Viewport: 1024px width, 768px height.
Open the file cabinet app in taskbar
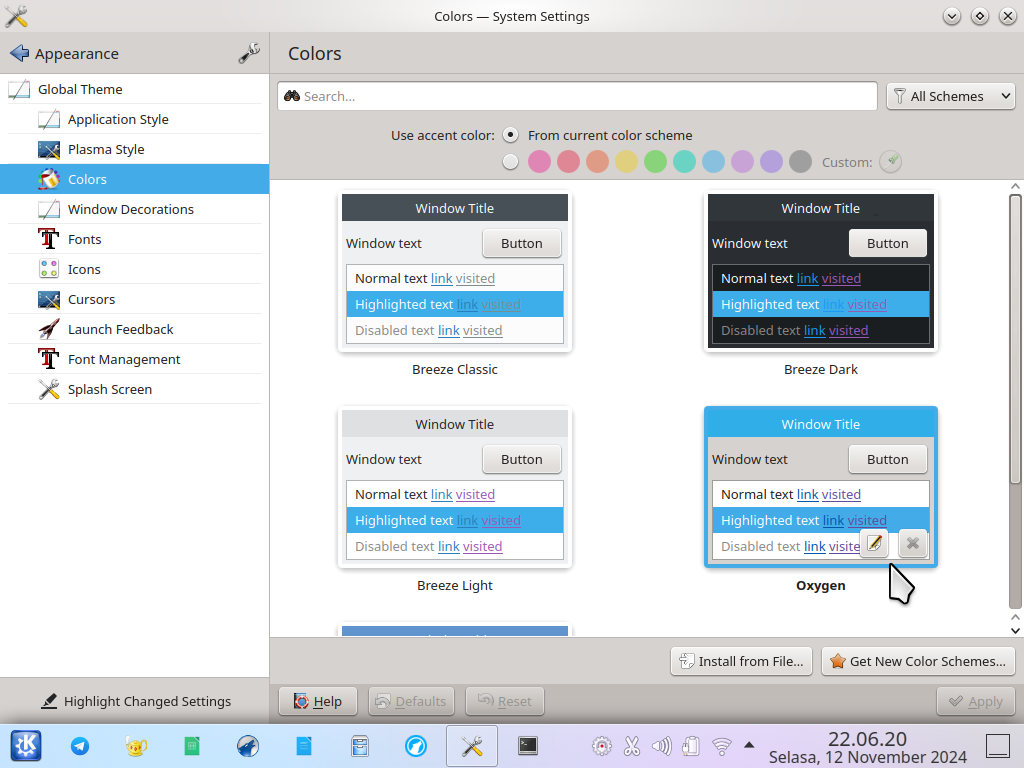(x=360, y=746)
